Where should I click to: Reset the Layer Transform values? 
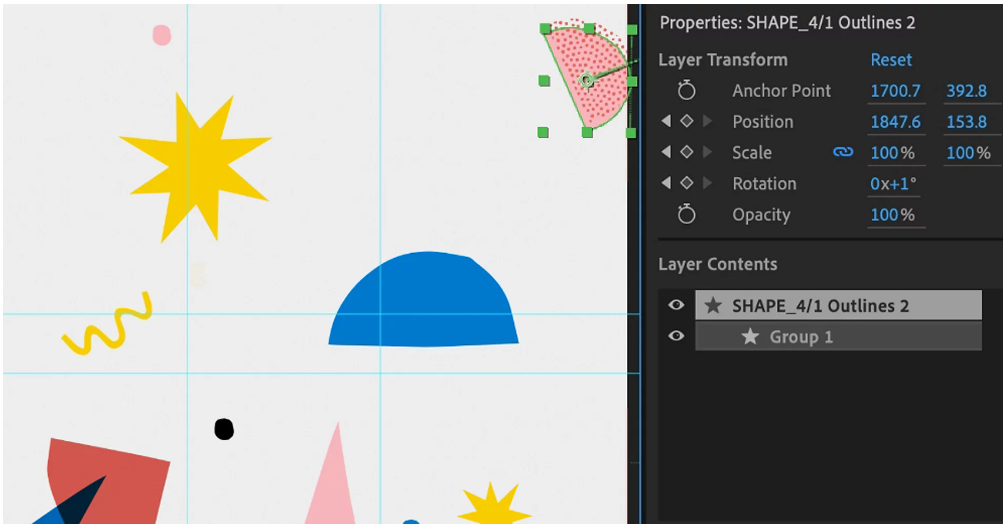[x=890, y=60]
